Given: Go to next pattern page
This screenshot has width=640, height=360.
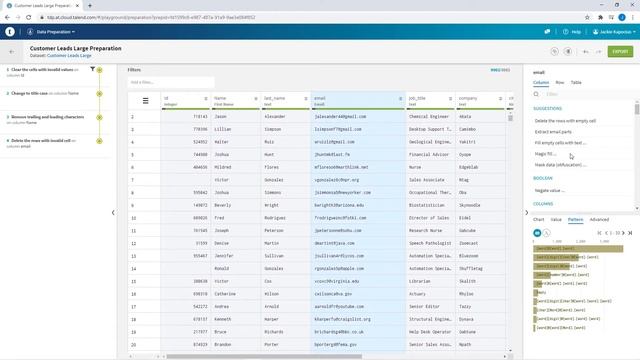Looking at the screenshot, I should click(x=623, y=233).
